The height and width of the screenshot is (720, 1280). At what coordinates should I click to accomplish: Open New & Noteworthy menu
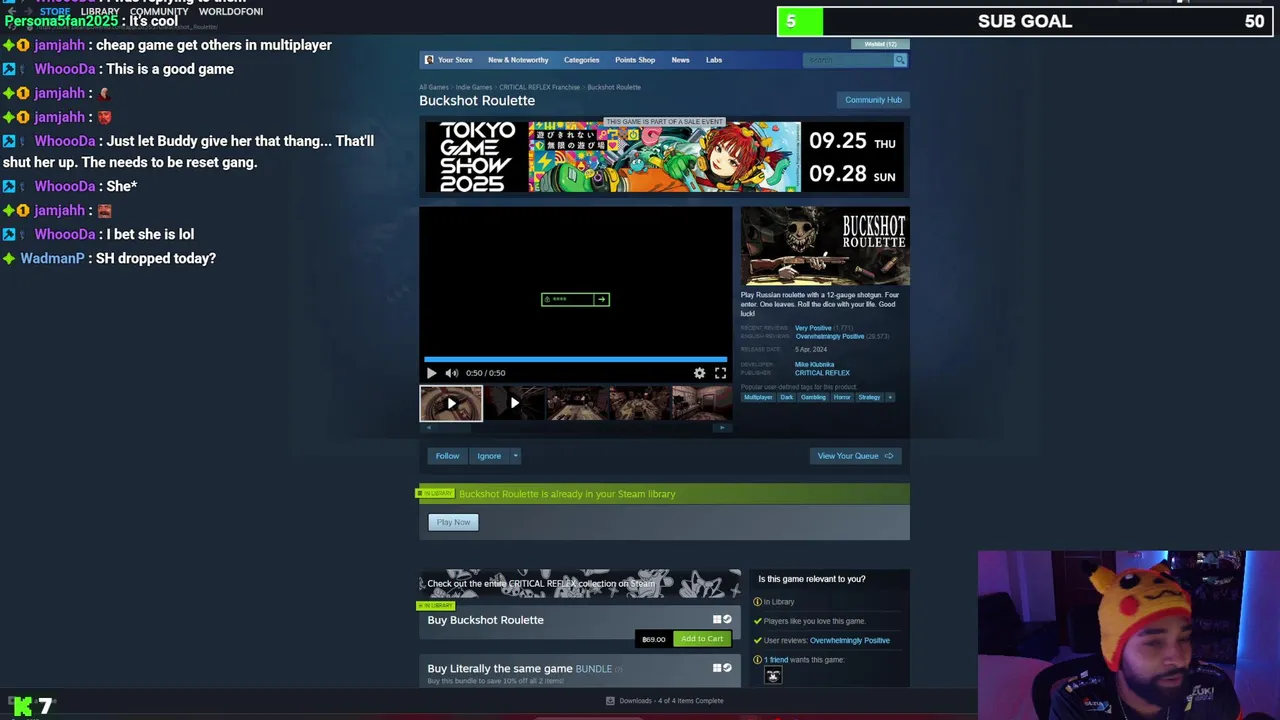coord(518,60)
